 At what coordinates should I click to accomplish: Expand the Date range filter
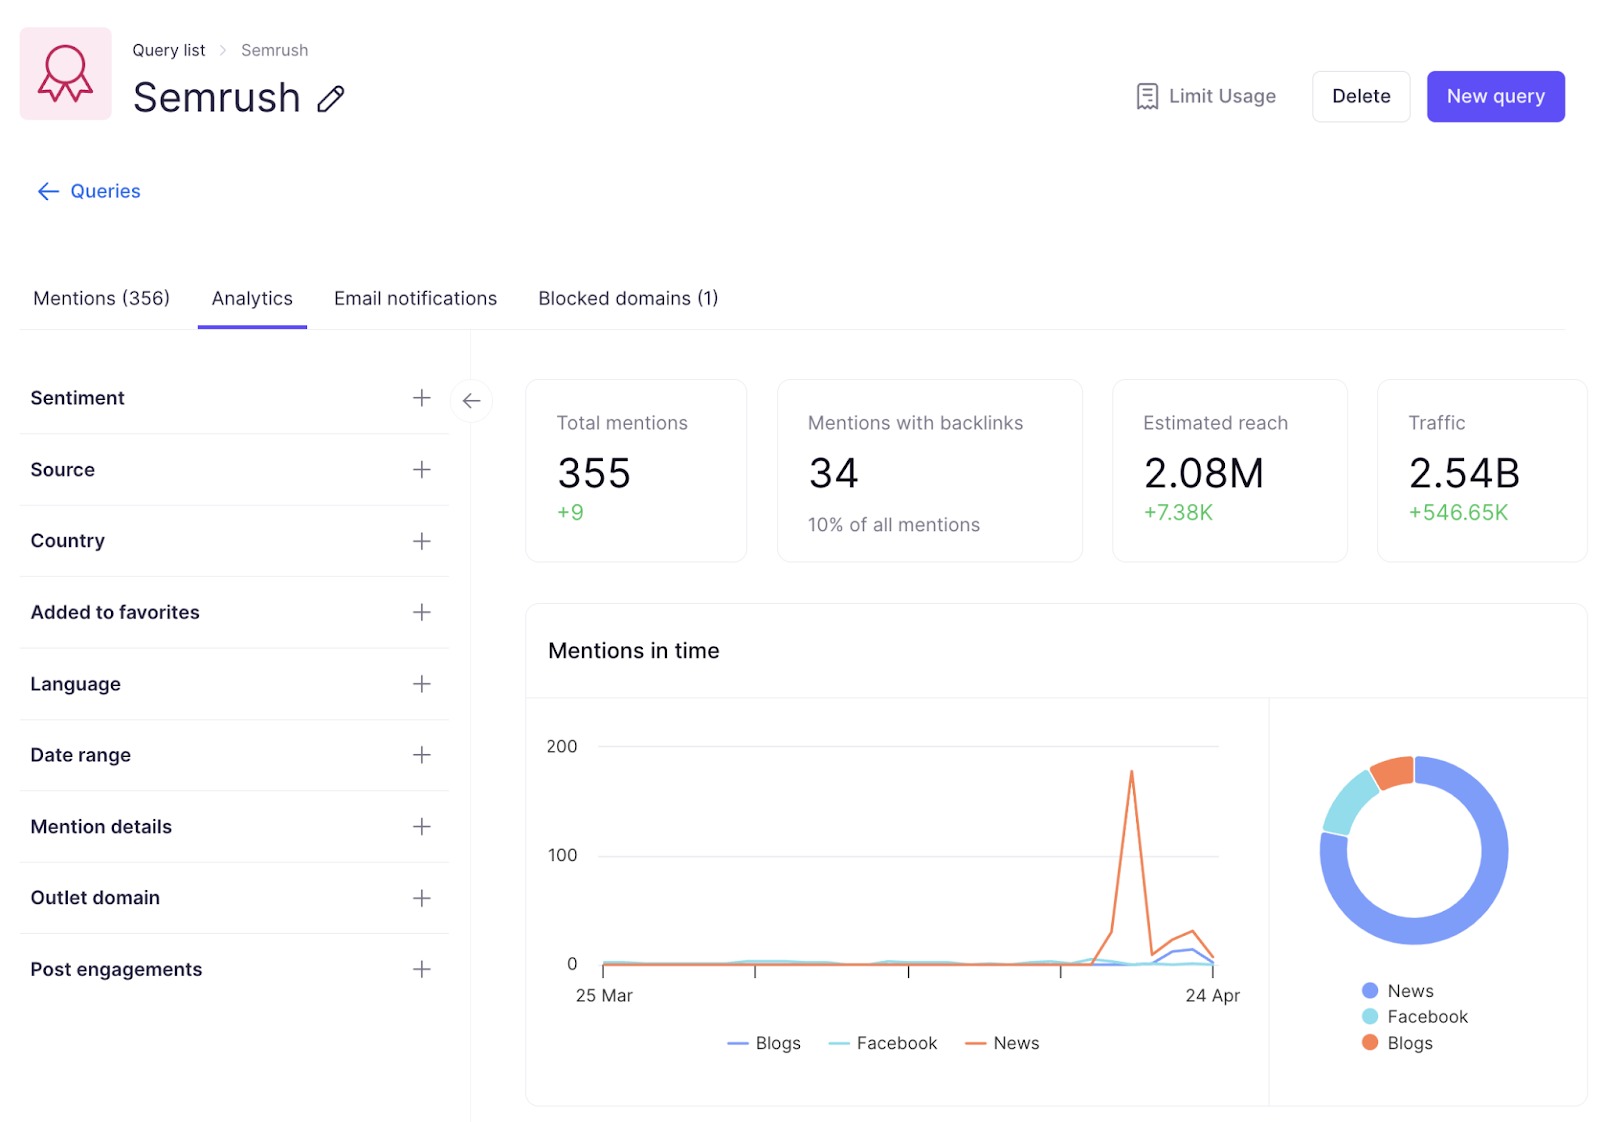click(422, 755)
